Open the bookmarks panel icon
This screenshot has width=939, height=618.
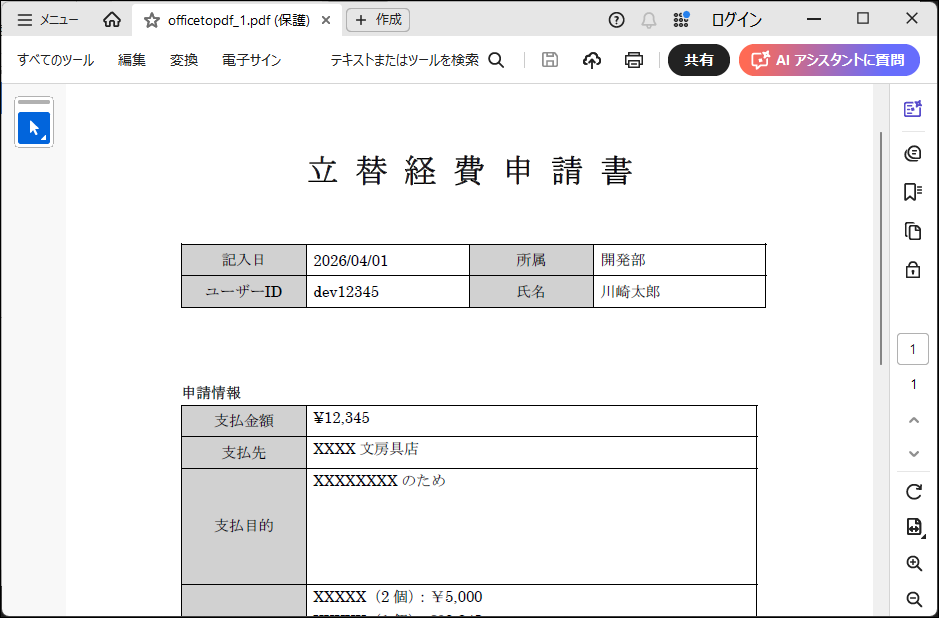point(912,192)
